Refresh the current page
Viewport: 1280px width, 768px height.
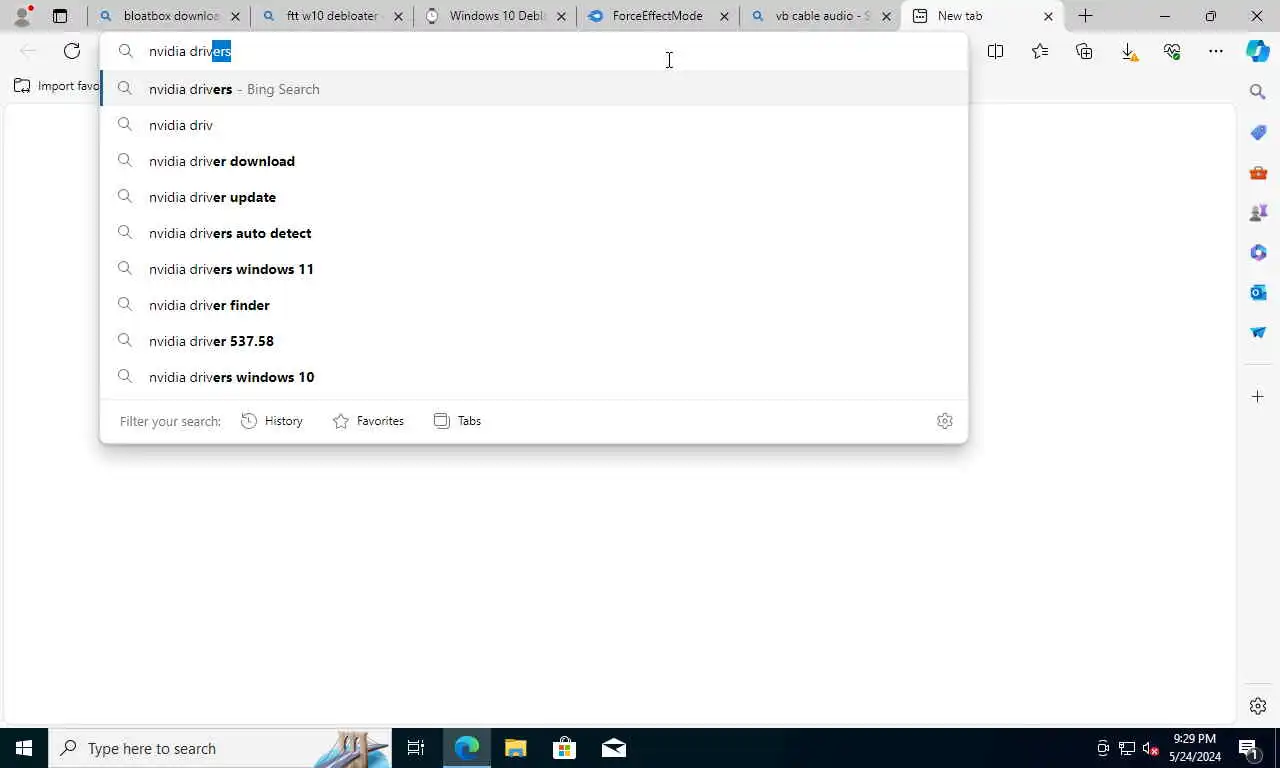click(72, 51)
